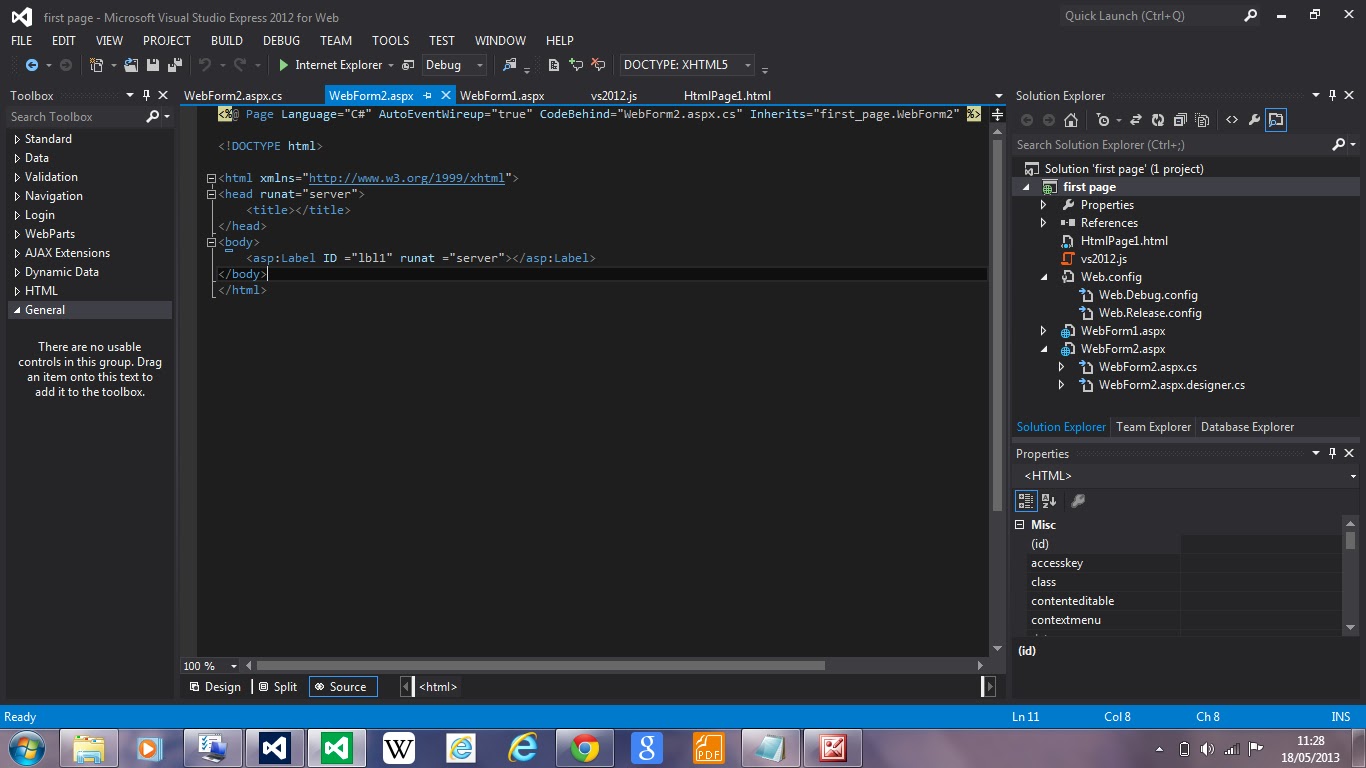The width and height of the screenshot is (1366, 768).
Task: Click the accesskey property value field
Action: tap(1260, 563)
